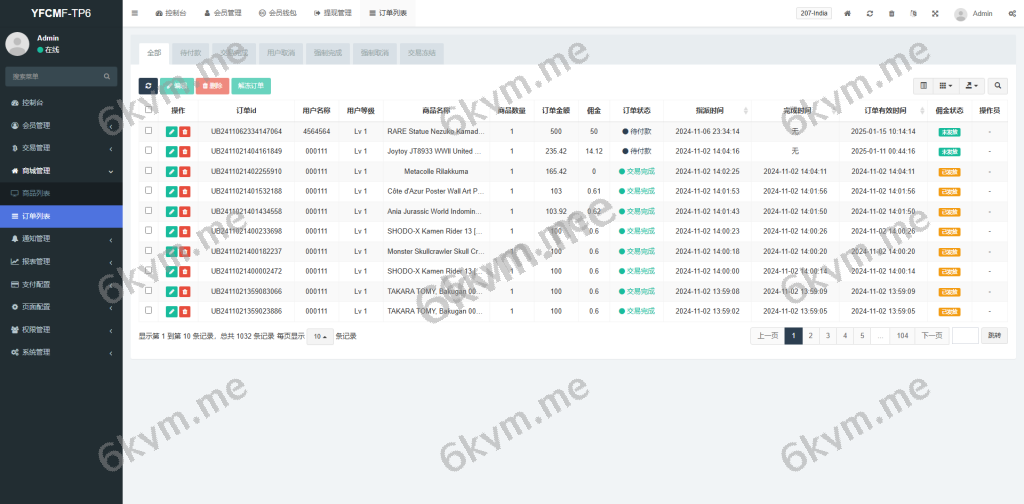Click the dark refresh icon above the table

click(x=147, y=86)
